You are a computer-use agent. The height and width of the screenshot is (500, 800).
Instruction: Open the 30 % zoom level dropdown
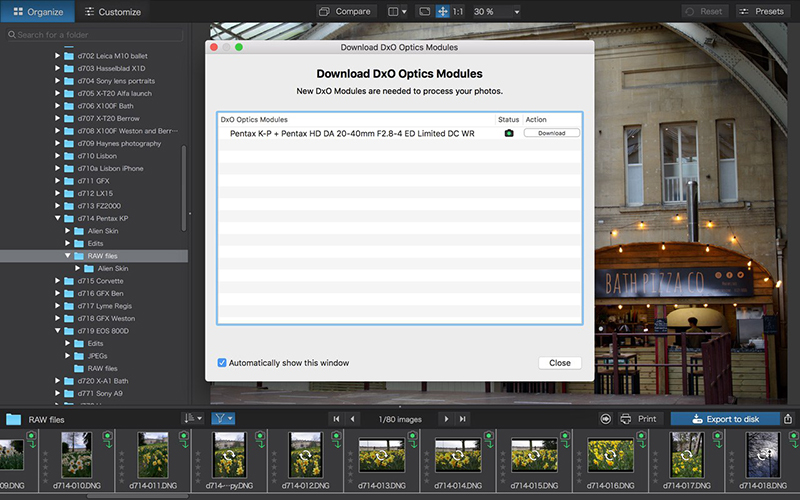496,12
